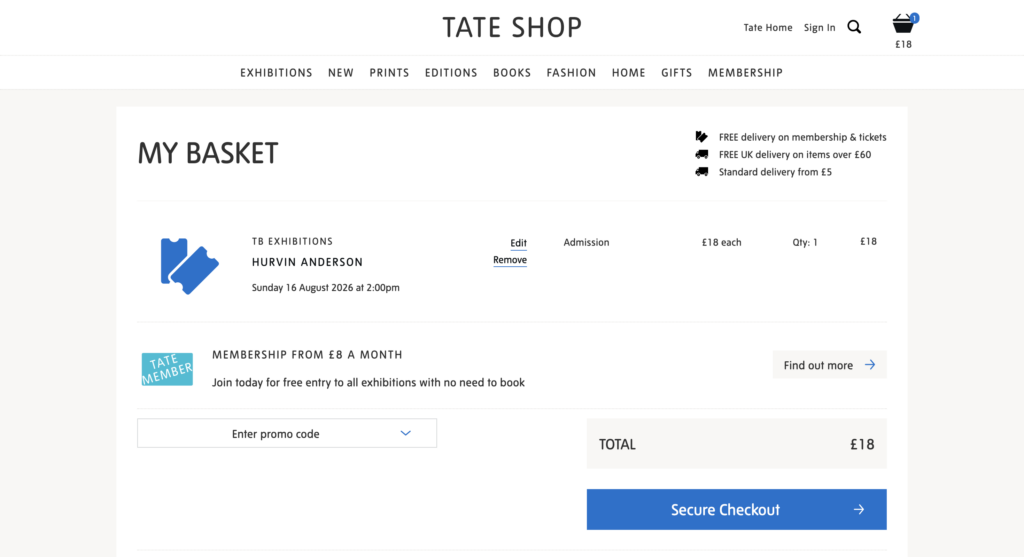Click the £18 basket total in header
Screen dimensions: 1024x557
click(x=903, y=44)
